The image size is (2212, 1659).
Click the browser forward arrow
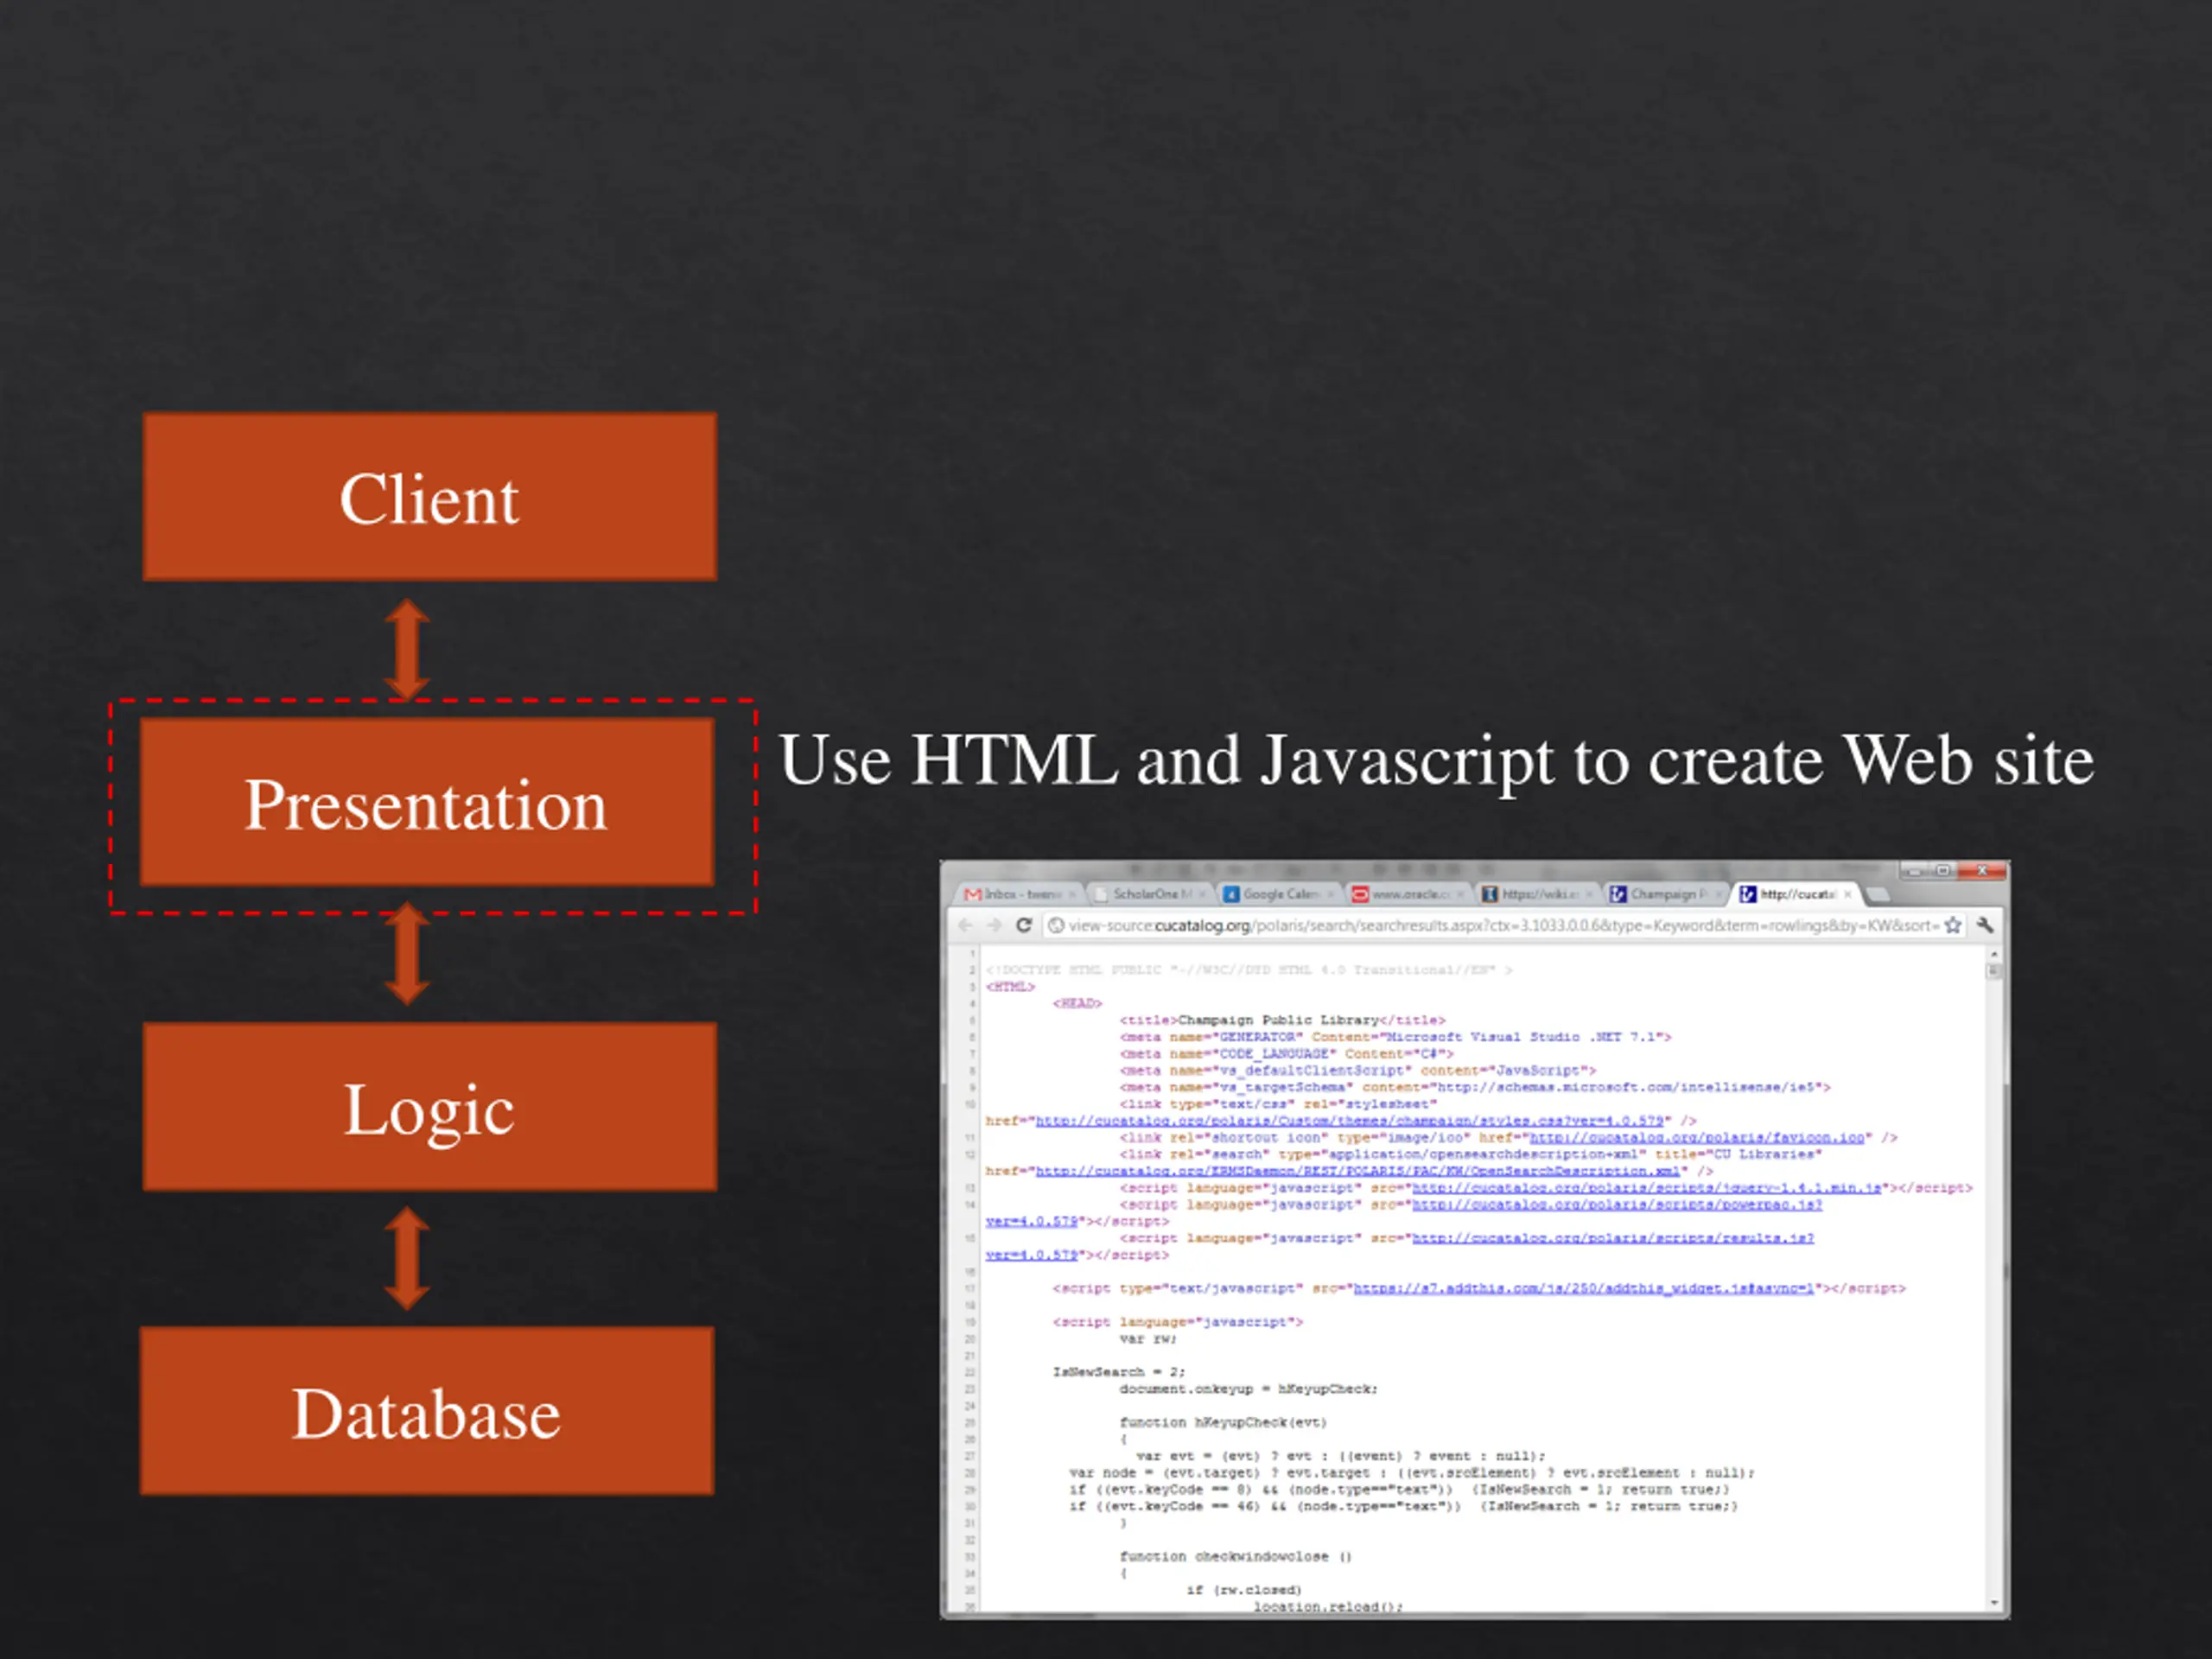(994, 925)
